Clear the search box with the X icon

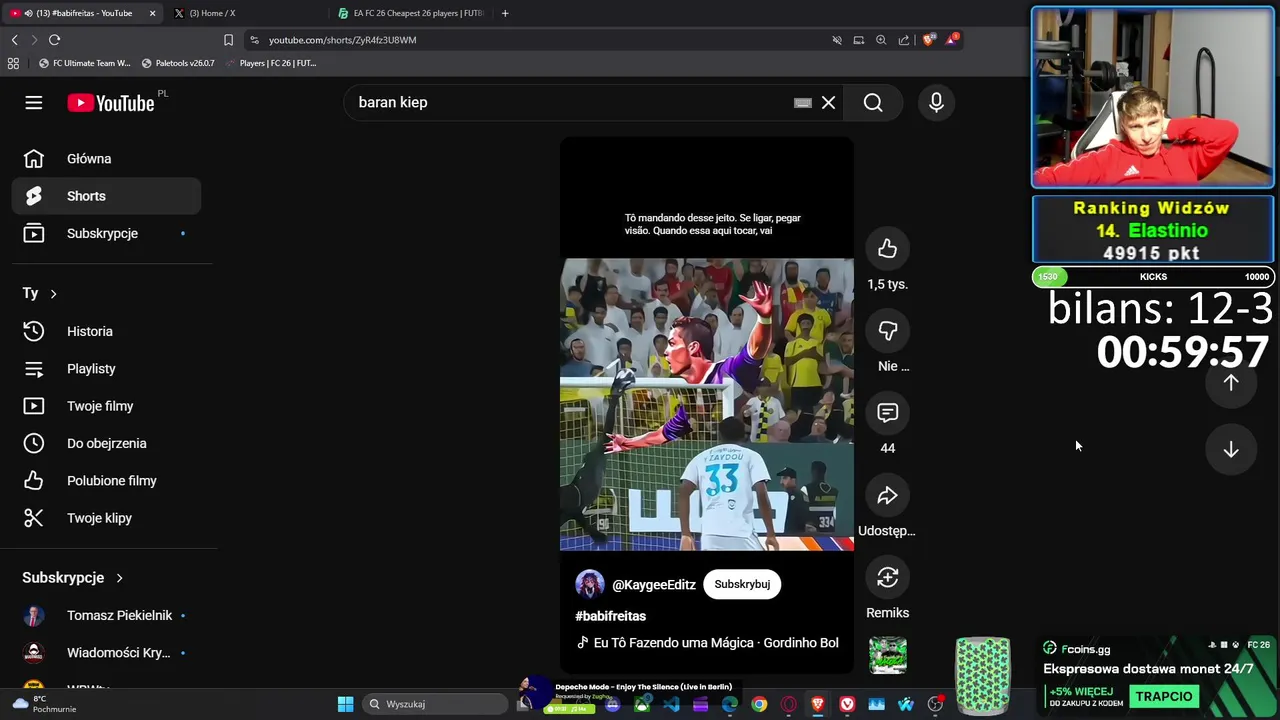coord(828,102)
